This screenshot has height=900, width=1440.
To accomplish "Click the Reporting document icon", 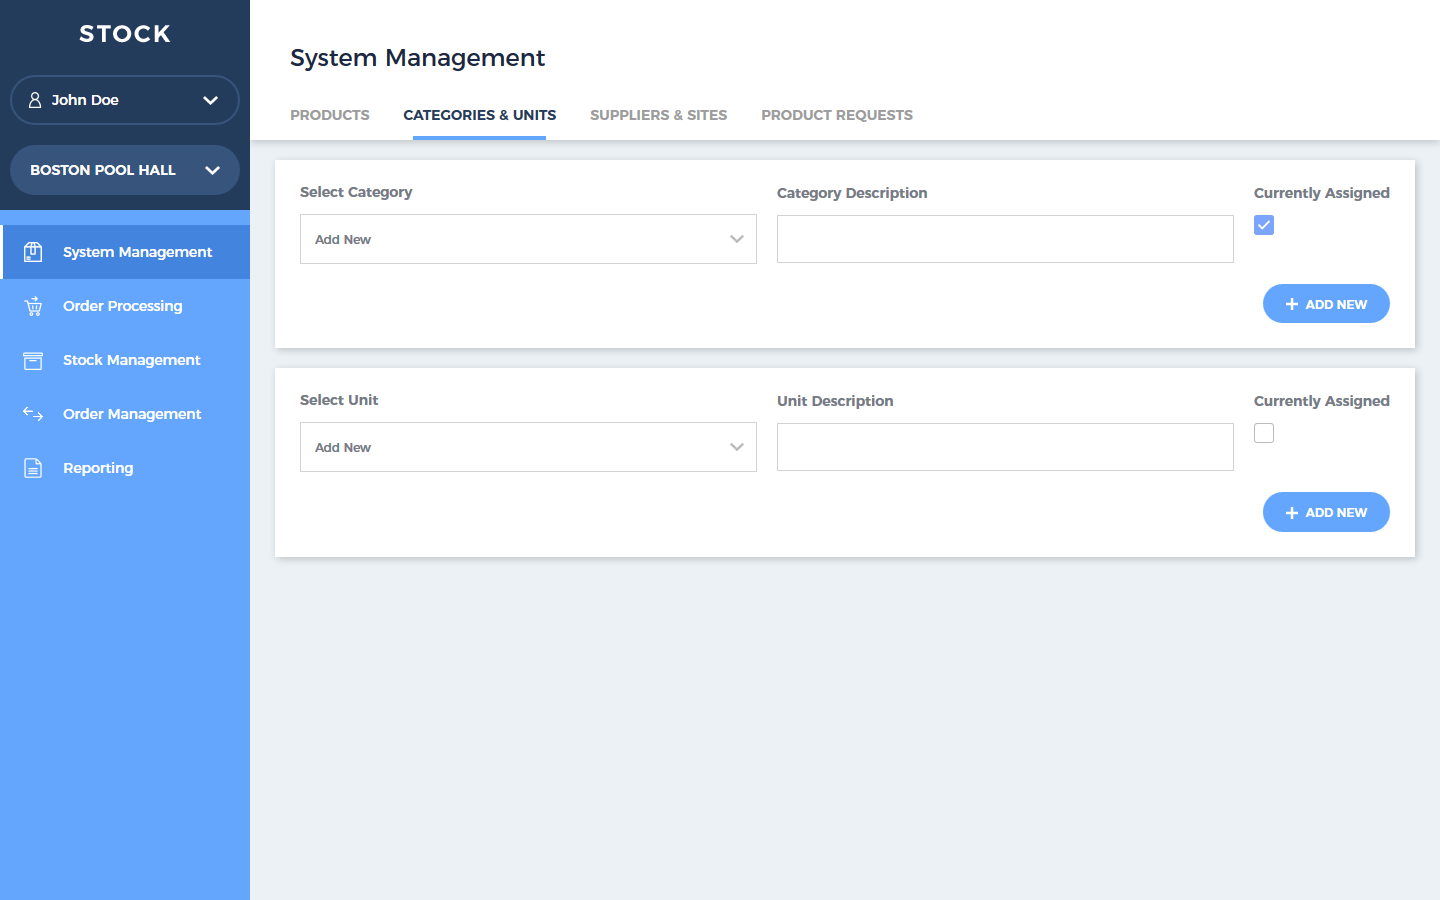I will tap(33, 468).
